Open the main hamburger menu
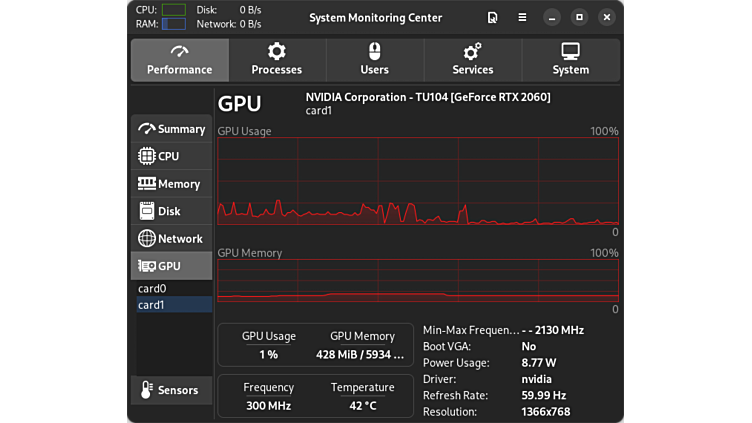Viewport: 752px width, 423px height. pyautogui.click(x=522, y=18)
